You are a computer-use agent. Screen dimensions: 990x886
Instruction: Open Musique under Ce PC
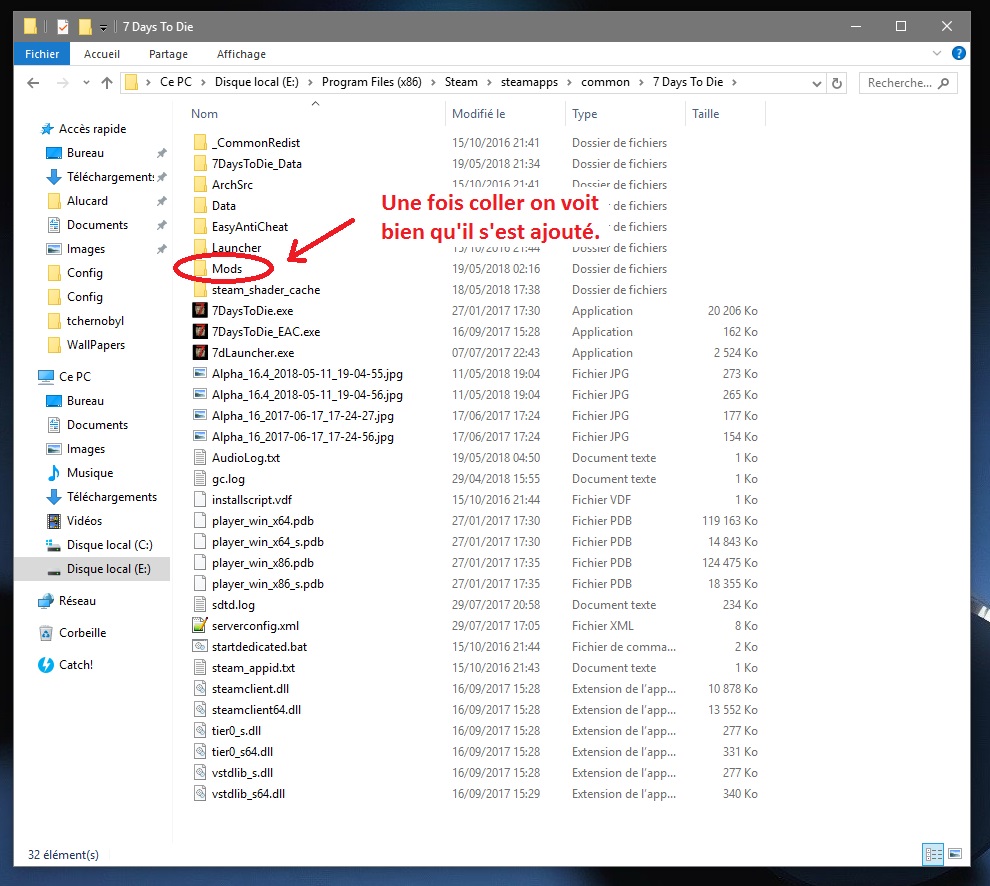point(90,473)
